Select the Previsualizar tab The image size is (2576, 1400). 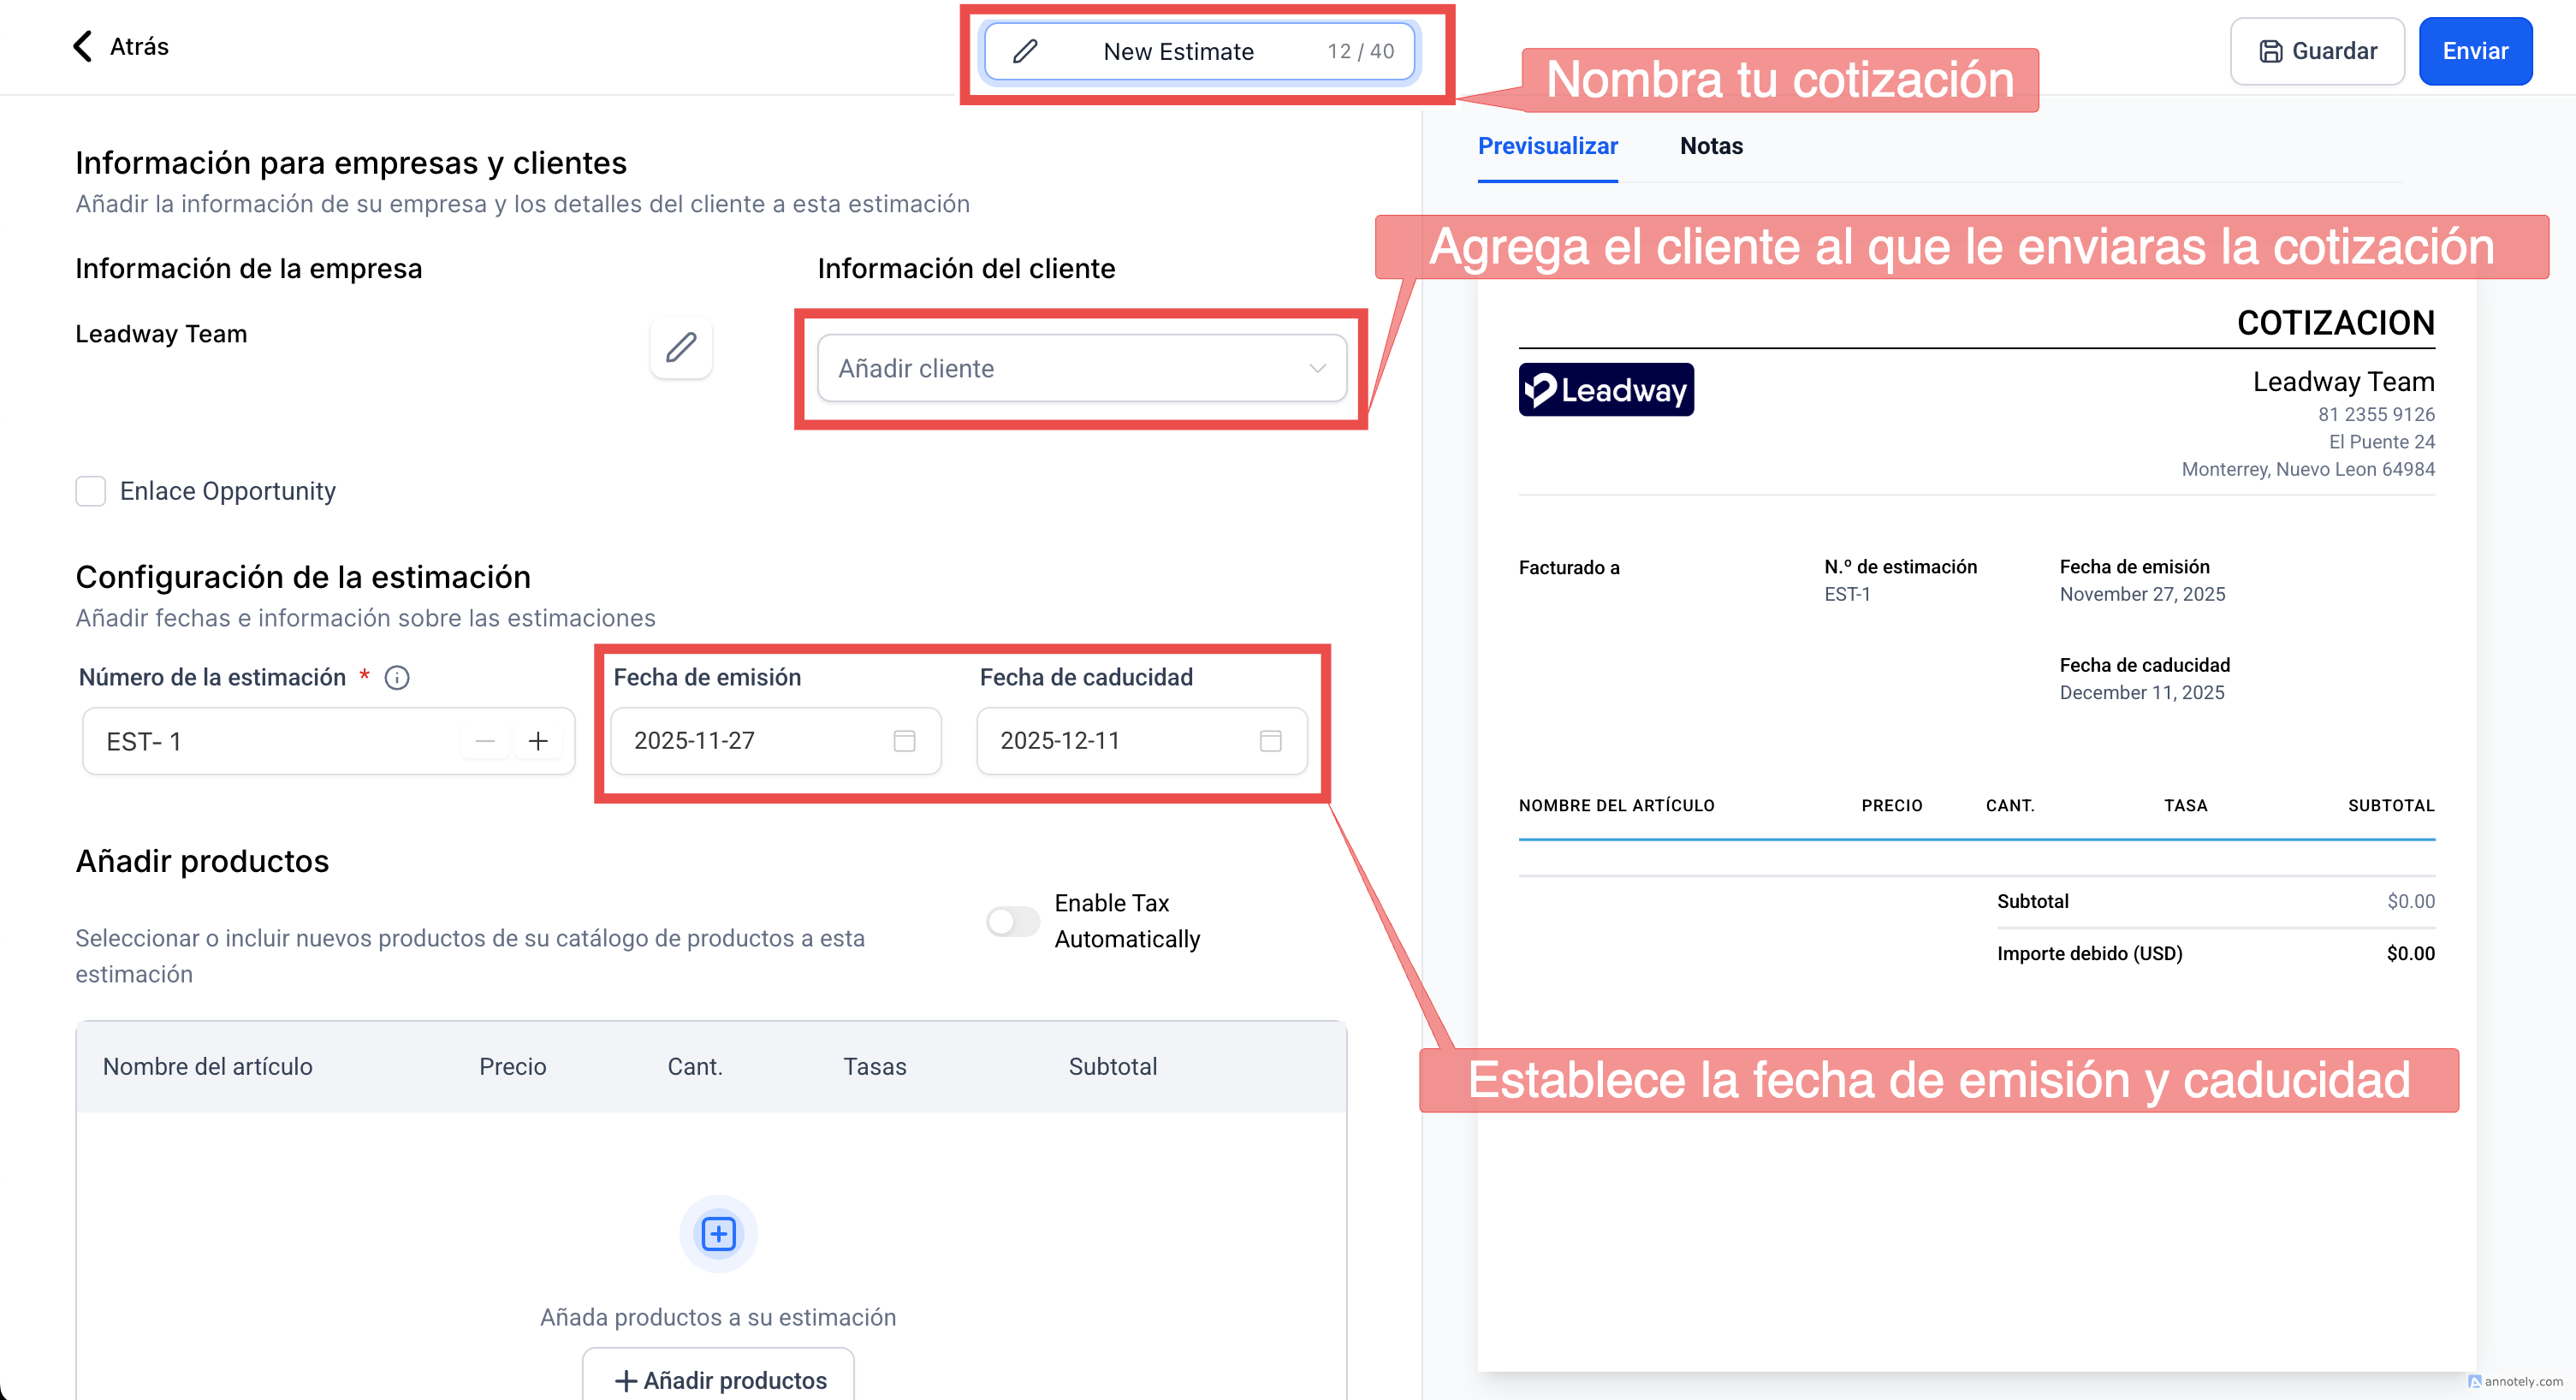tap(1547, 146)
